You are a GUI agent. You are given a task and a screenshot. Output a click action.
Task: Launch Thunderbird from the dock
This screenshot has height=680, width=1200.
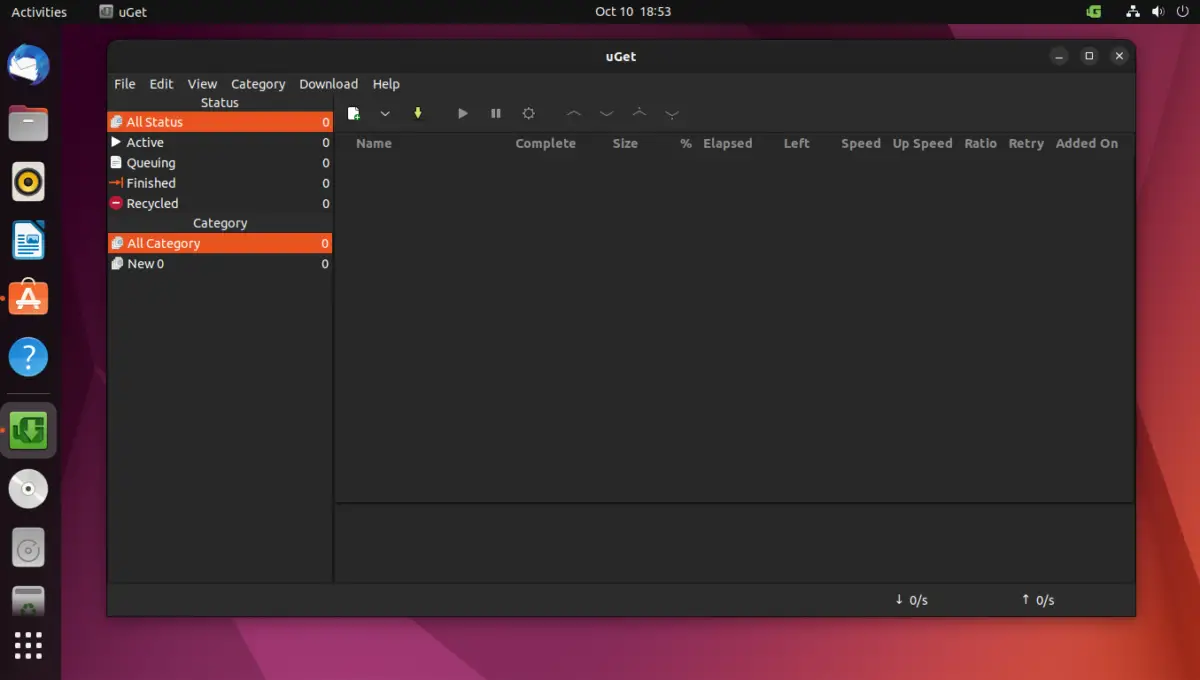click(x=29, y=66)
